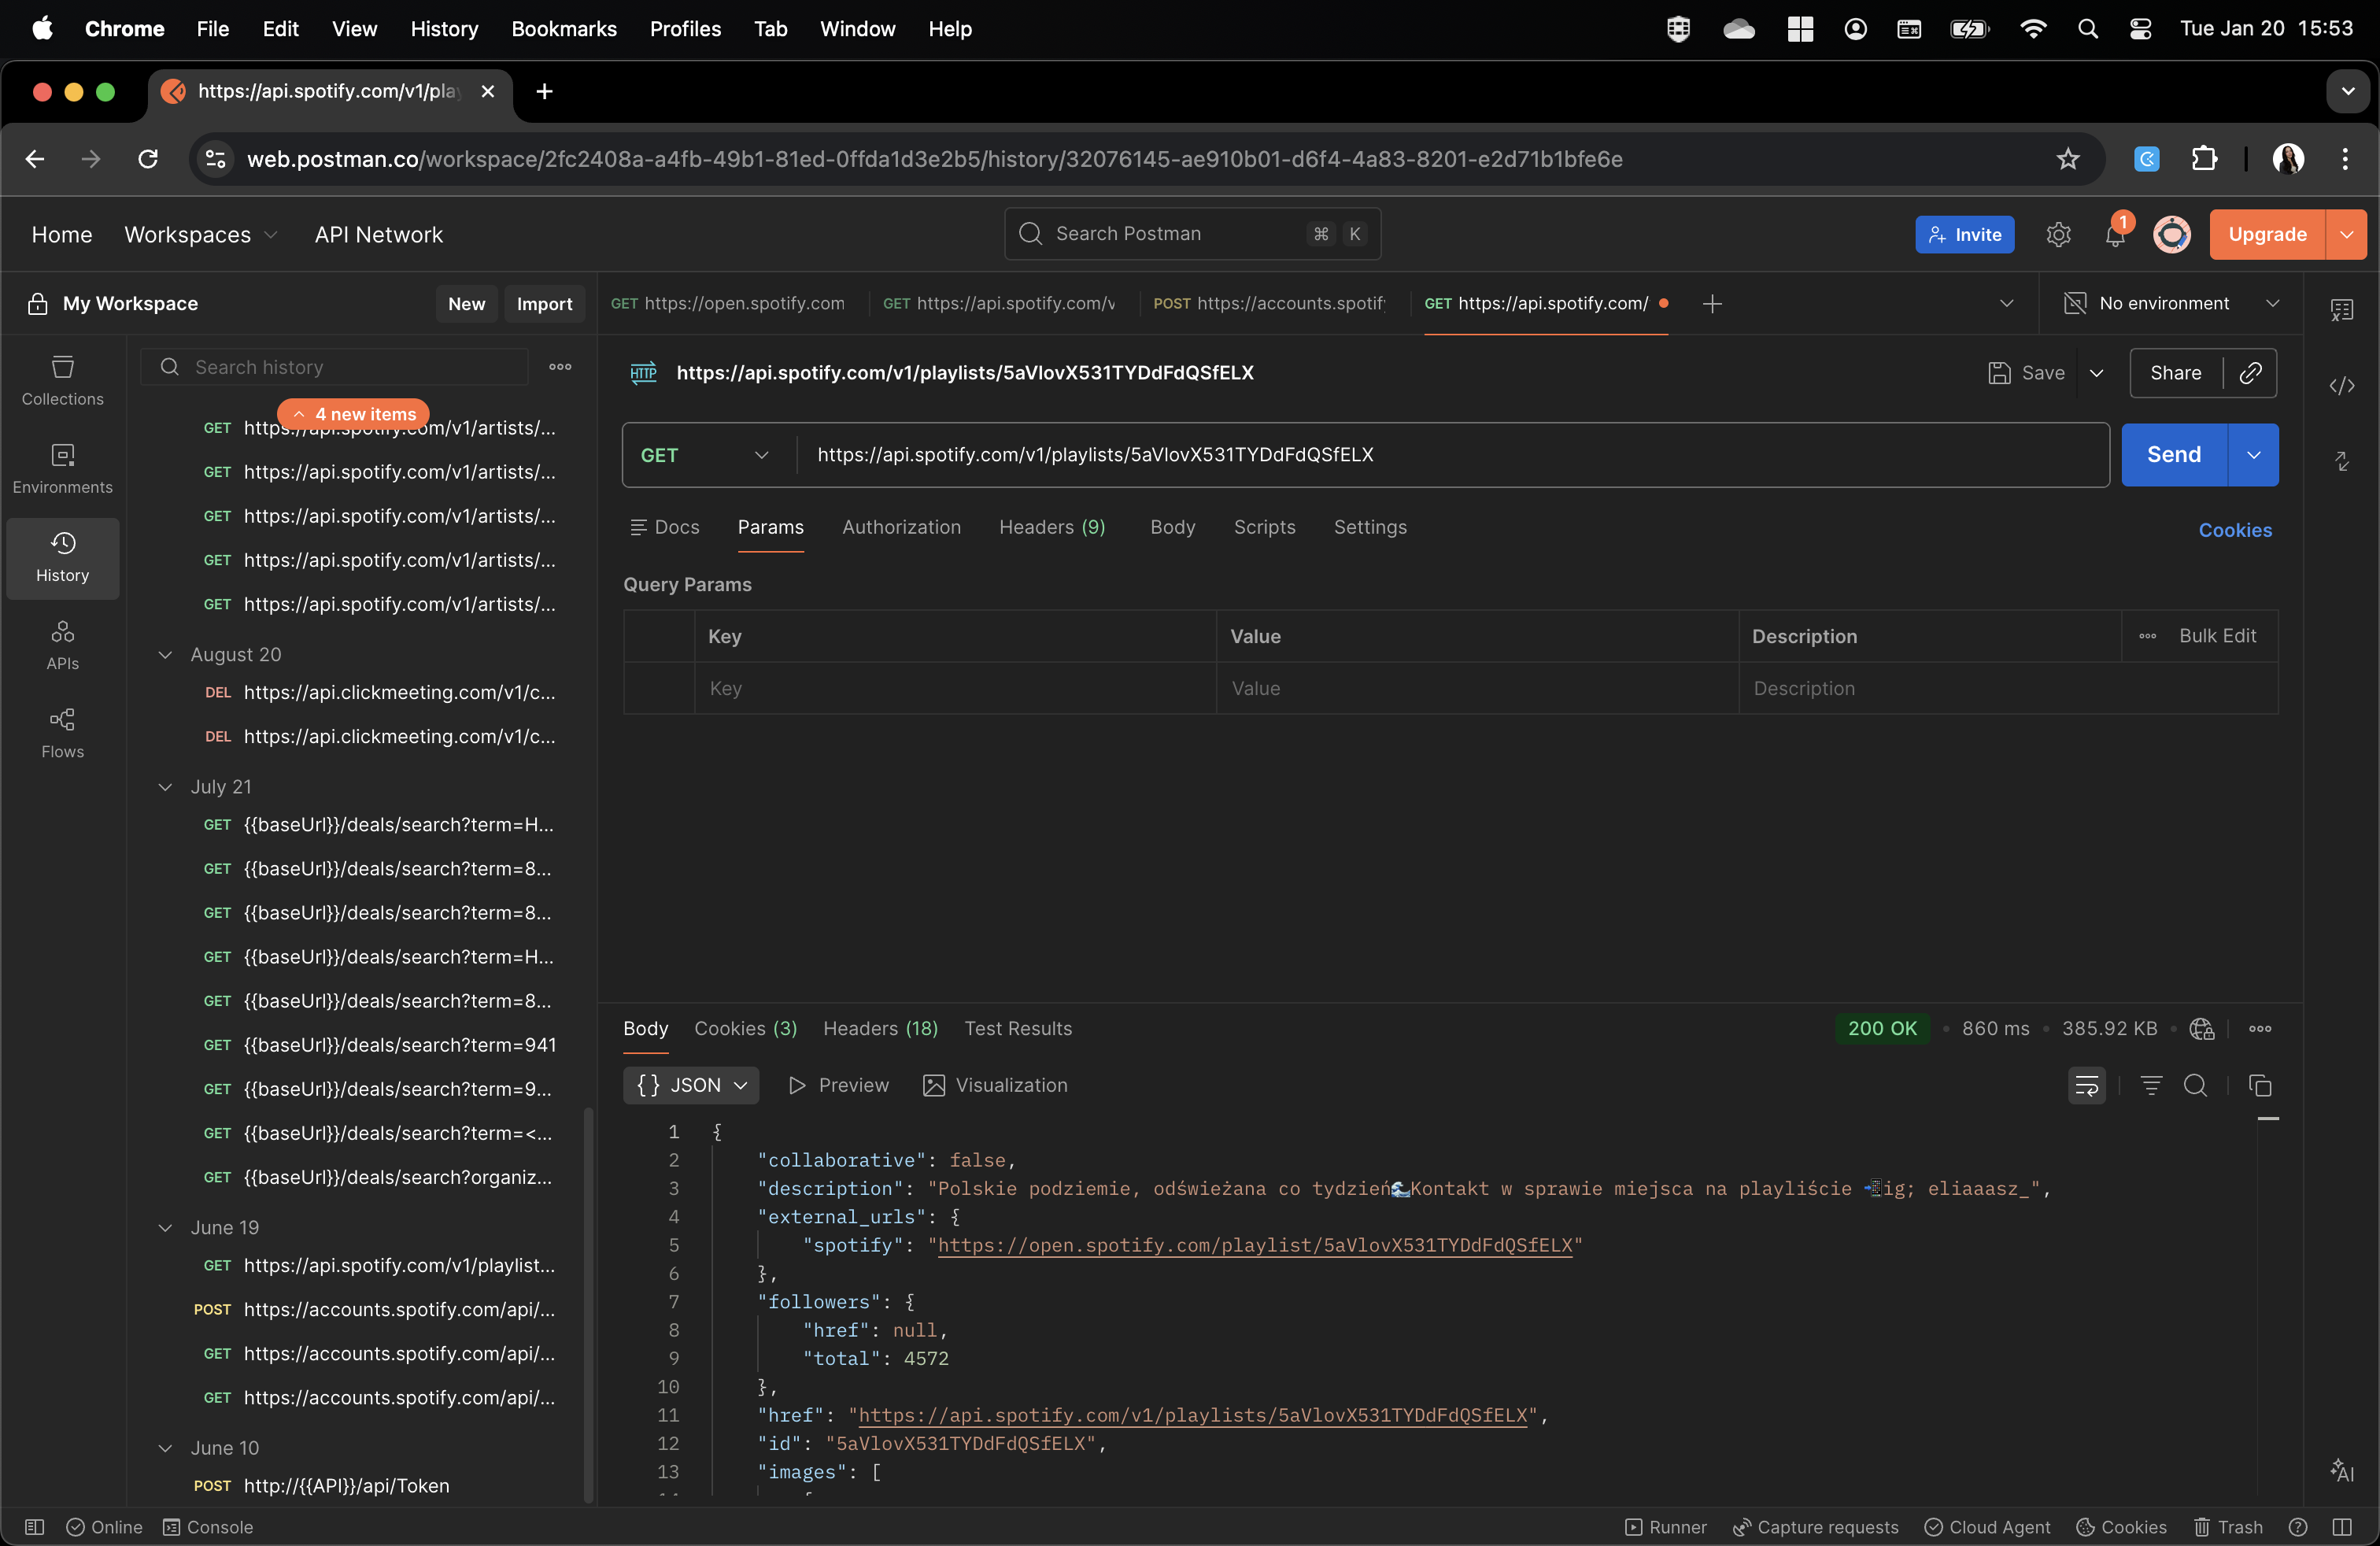2380x1546 pixels.
Task: Copy the response body
Action: [x=2260, y=1085]
